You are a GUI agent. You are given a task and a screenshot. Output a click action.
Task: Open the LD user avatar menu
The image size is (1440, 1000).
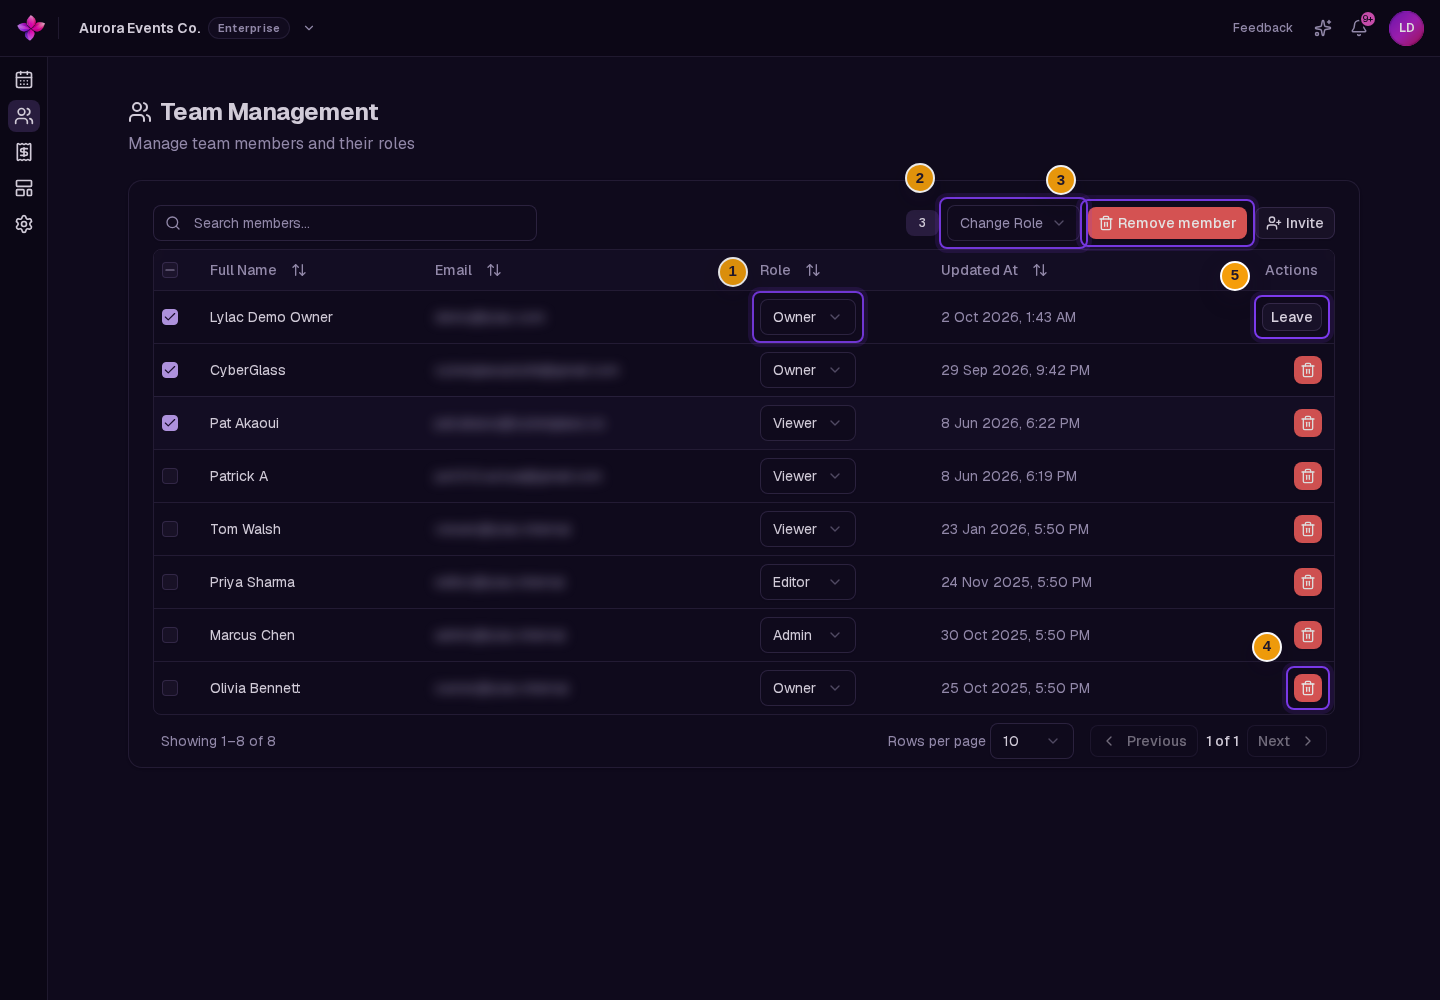[1406, 28]
